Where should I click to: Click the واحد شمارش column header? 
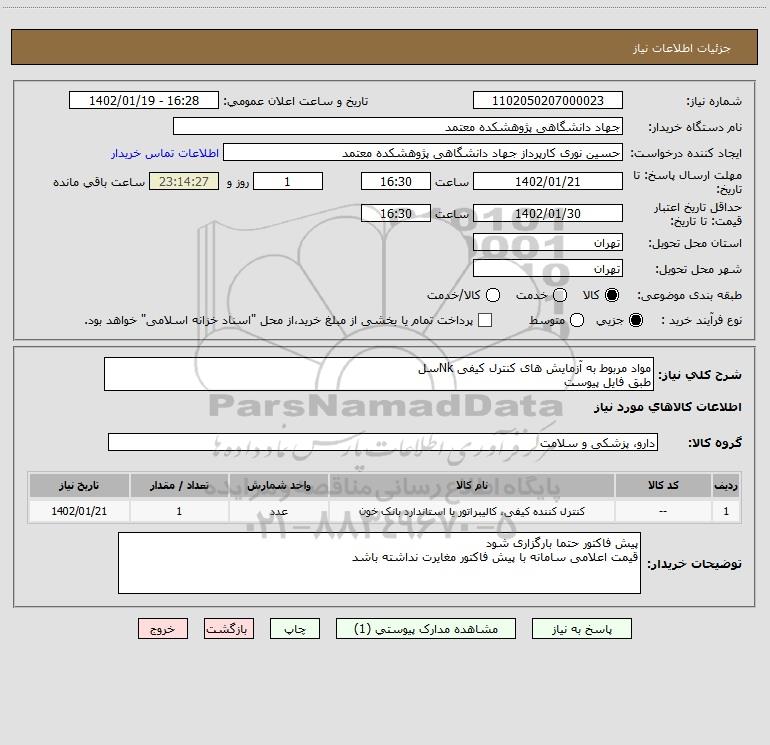[278, 485]
